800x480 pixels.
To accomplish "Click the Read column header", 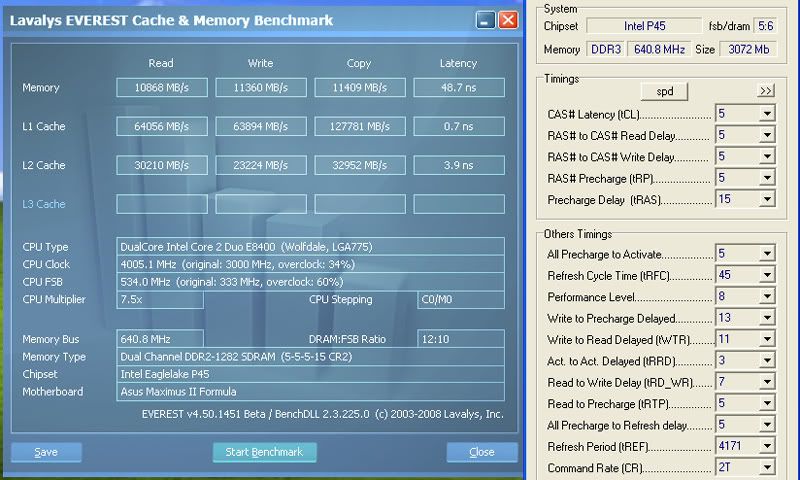I will 161,63.
